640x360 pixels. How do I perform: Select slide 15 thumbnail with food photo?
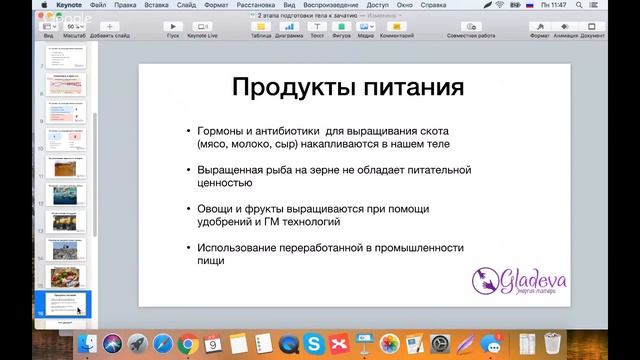click(66, 277)
